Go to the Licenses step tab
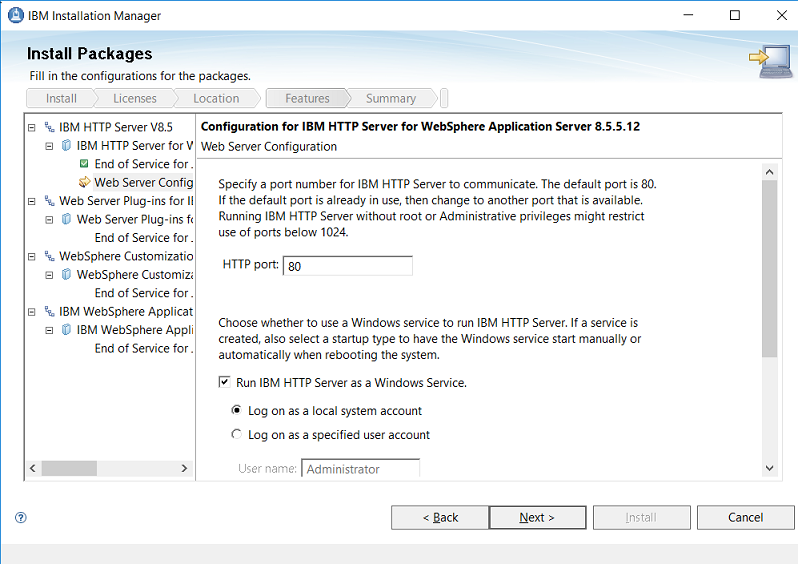The width and height of the screenshot is (798, 564). pyautogui.click(x=135, y=98)
